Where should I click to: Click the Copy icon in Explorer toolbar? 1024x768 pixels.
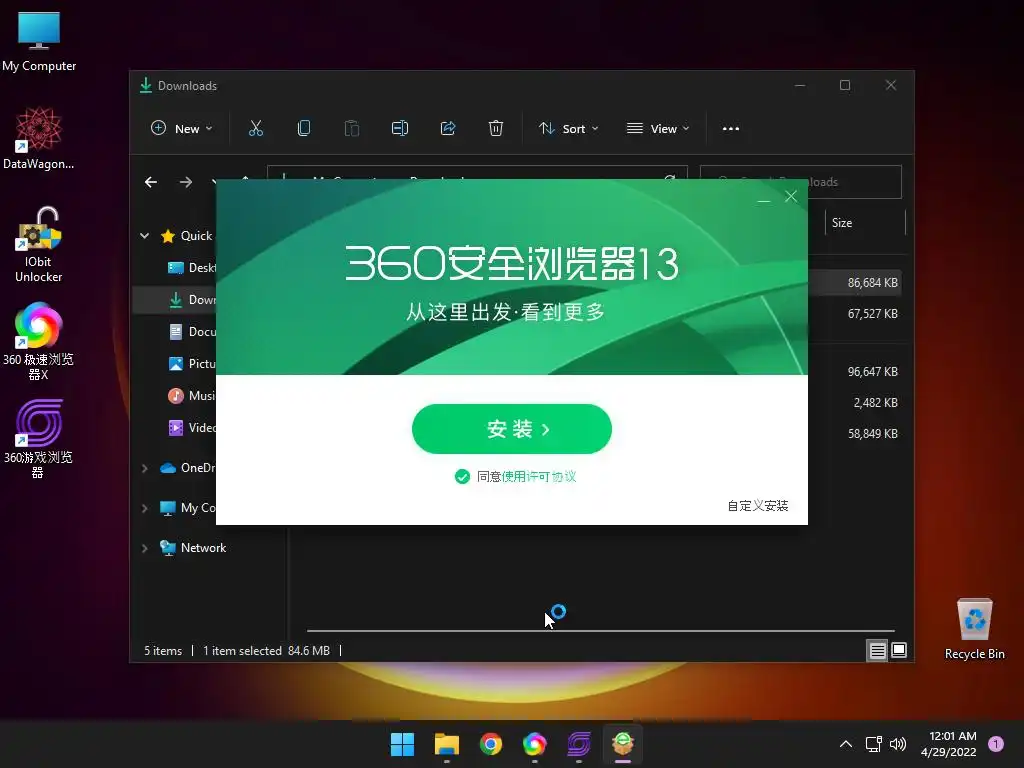304,129
